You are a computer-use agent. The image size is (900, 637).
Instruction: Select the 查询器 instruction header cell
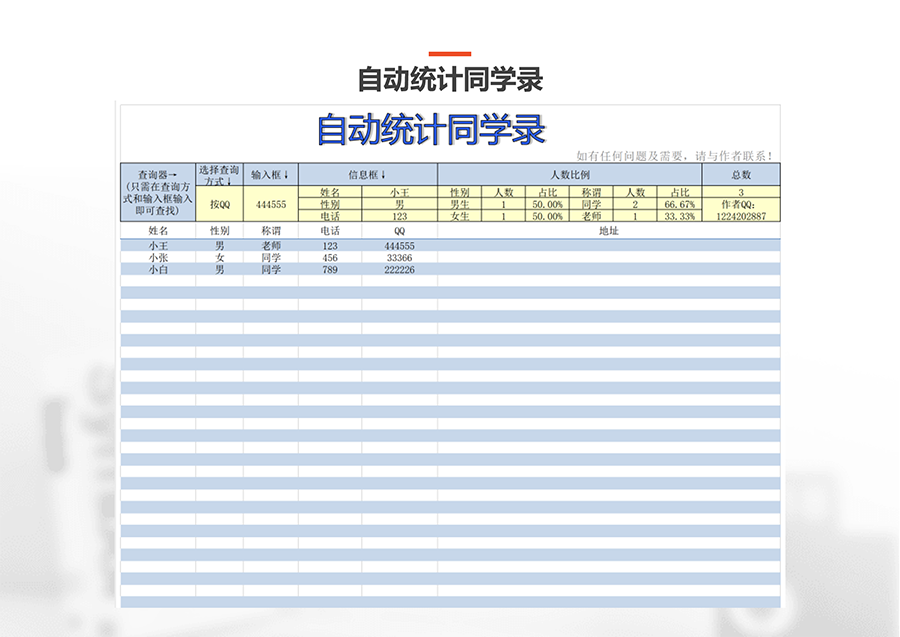(158, 192)
